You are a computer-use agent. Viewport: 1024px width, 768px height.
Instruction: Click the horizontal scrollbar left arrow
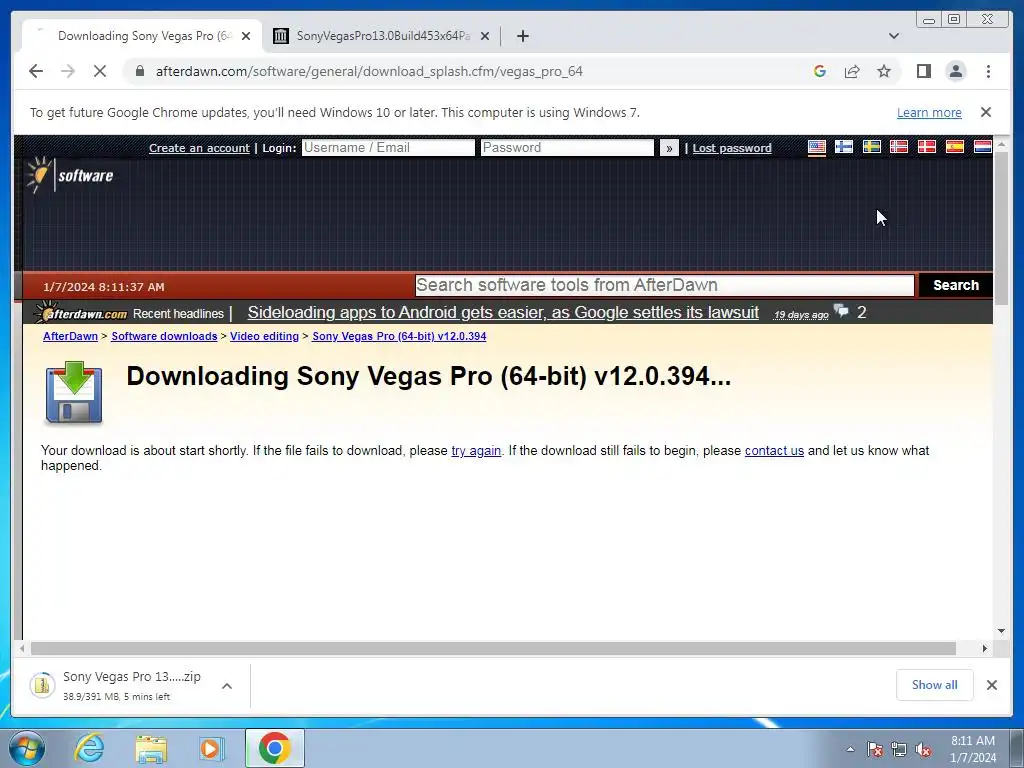(22, 648)
